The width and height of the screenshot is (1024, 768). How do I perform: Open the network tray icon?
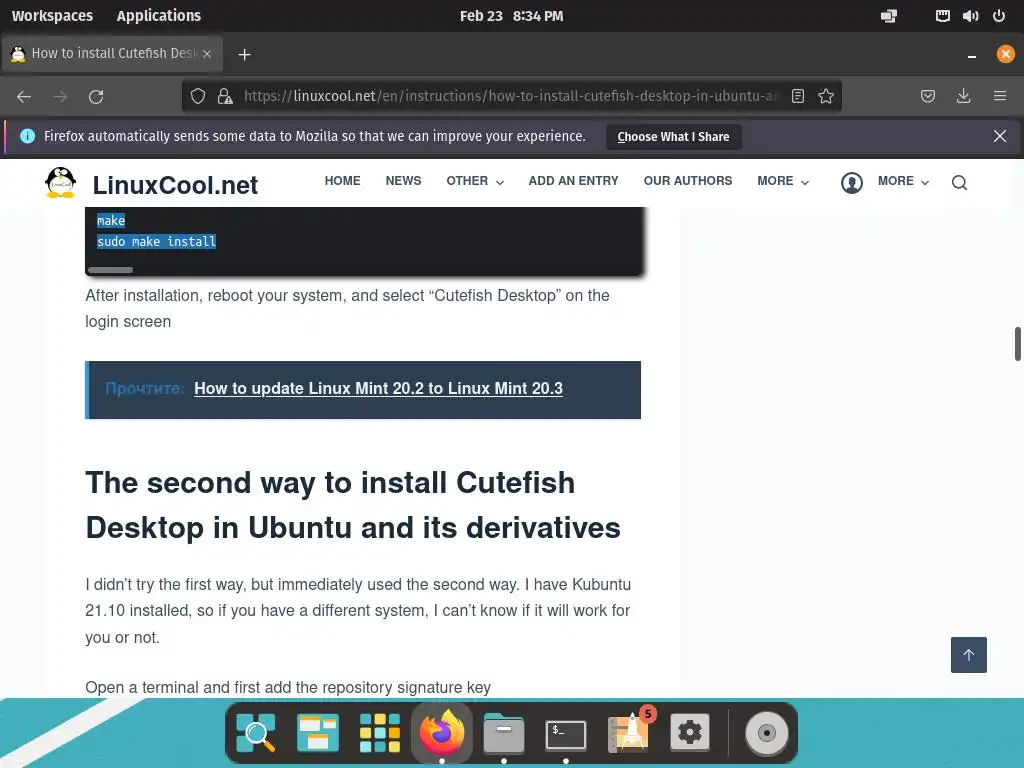click(x=942, y=16)
